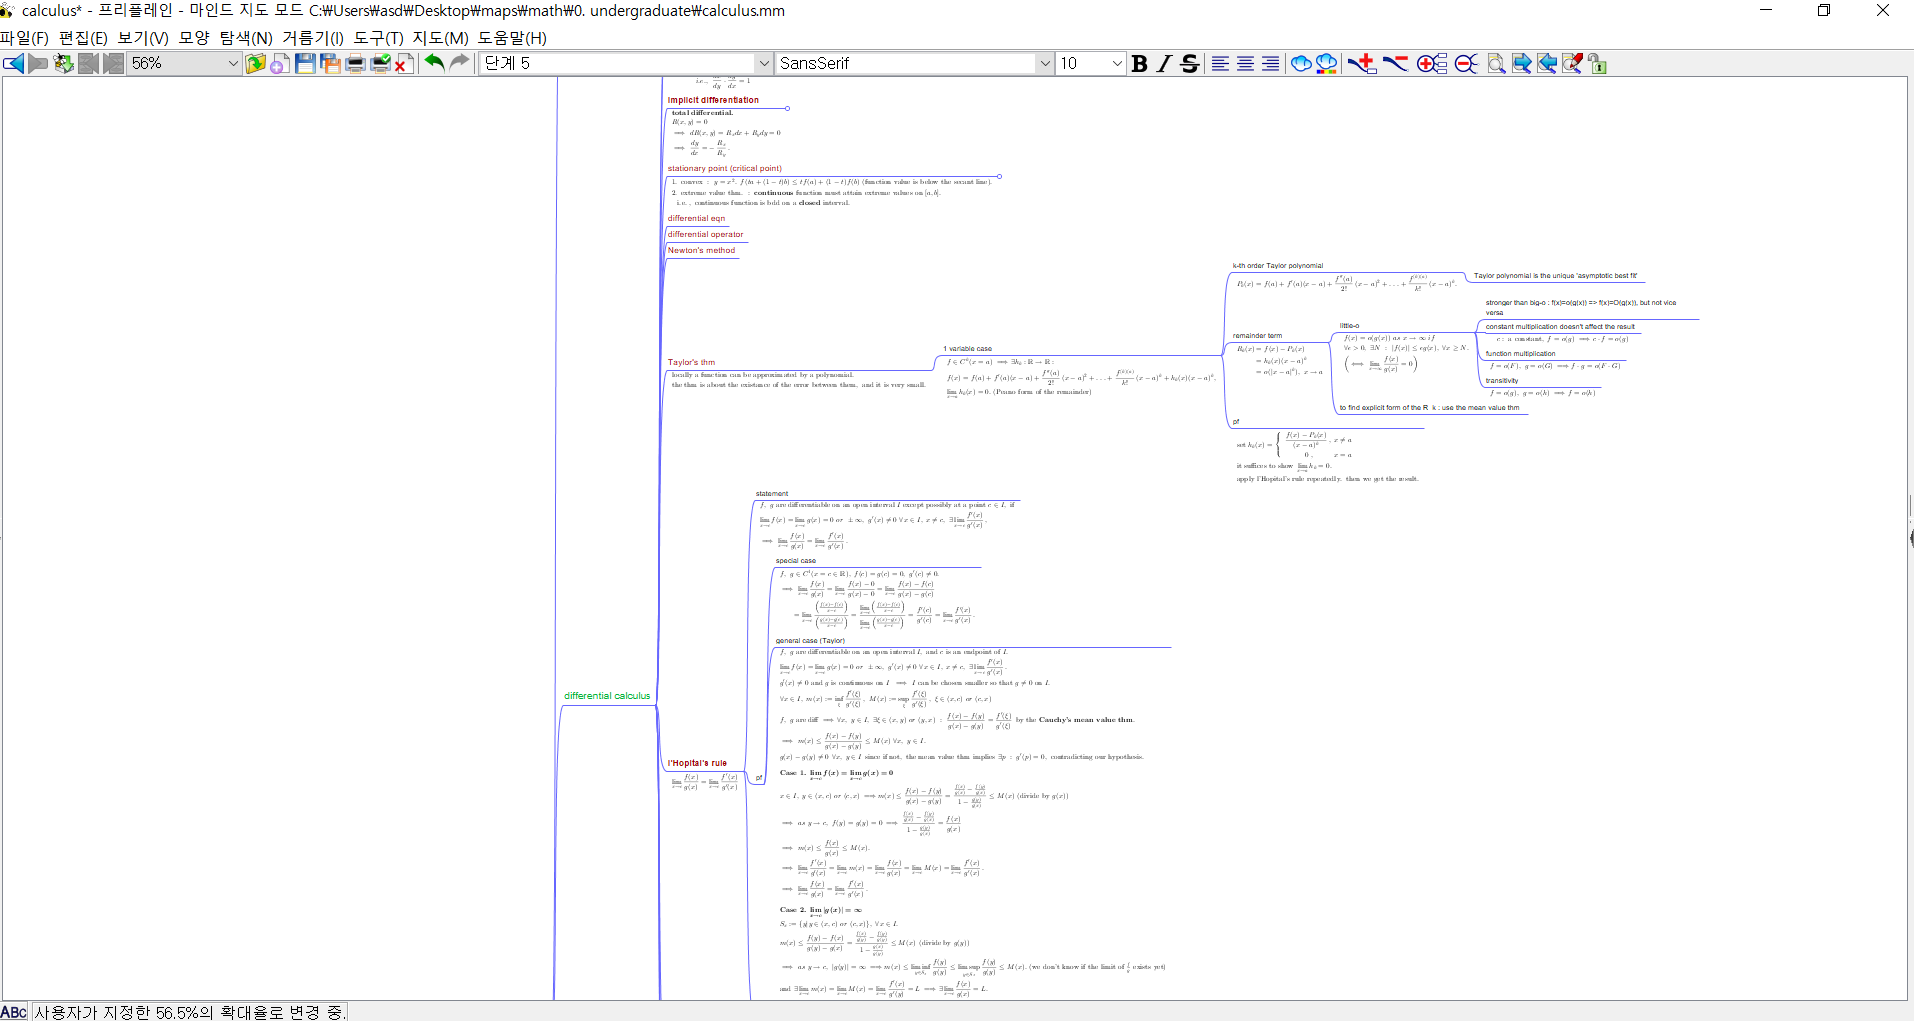
Task: Select the 'differential calculus' node
Action: pyautogui.click(x=607, y=696)
